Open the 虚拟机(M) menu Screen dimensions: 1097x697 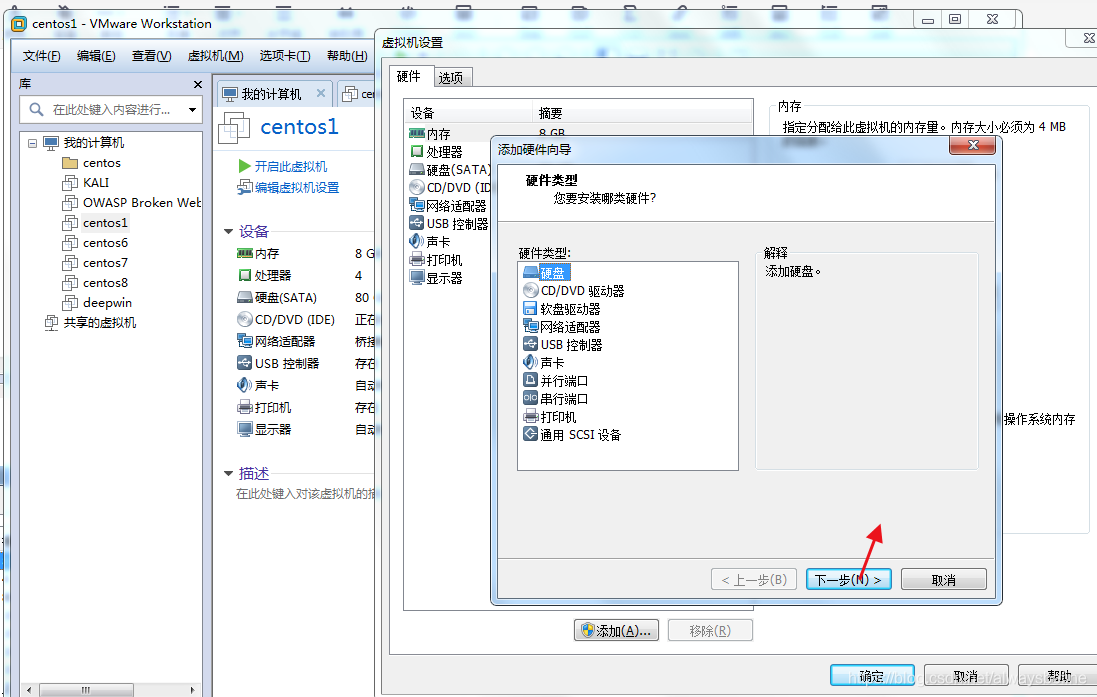point(215,56)
